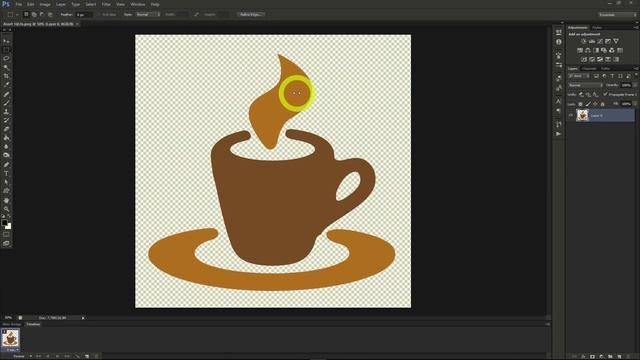Select the Hand tool
The image size is (640, 360).
[x=6, y=200]
